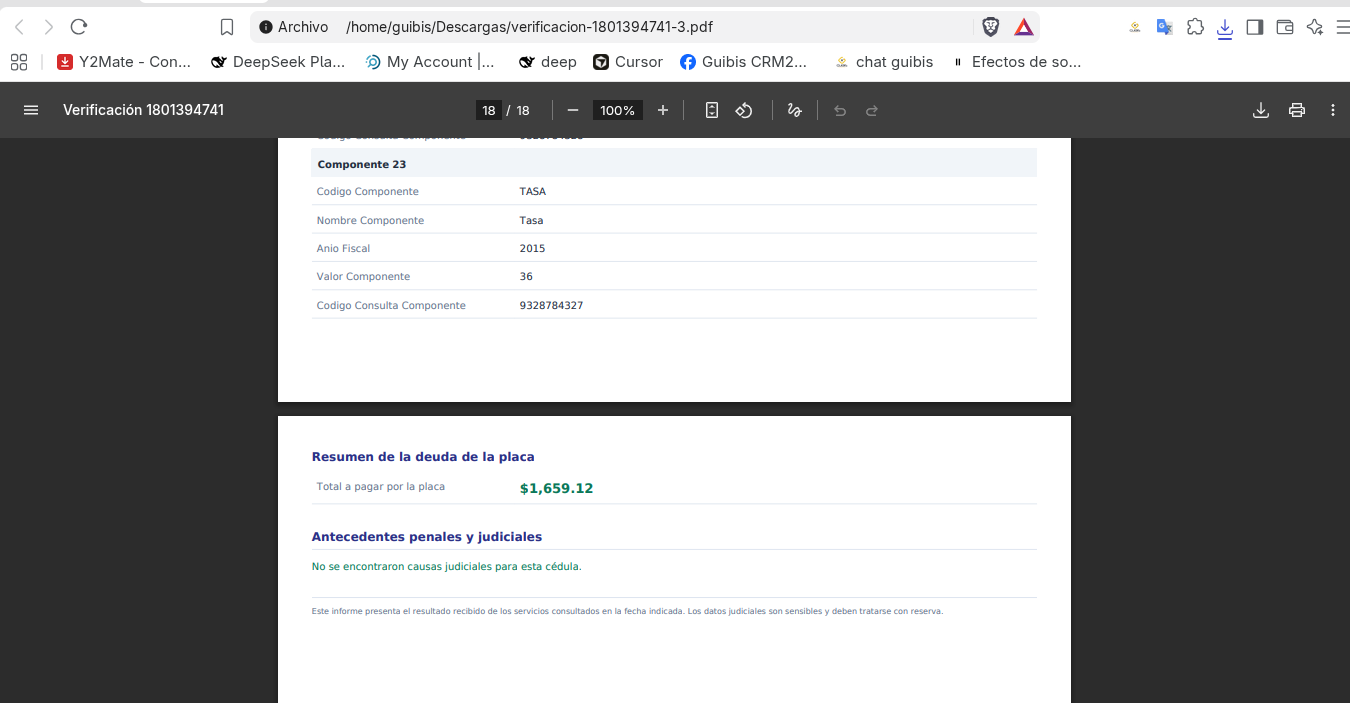Click the page number field showing 18

(488, 110)
